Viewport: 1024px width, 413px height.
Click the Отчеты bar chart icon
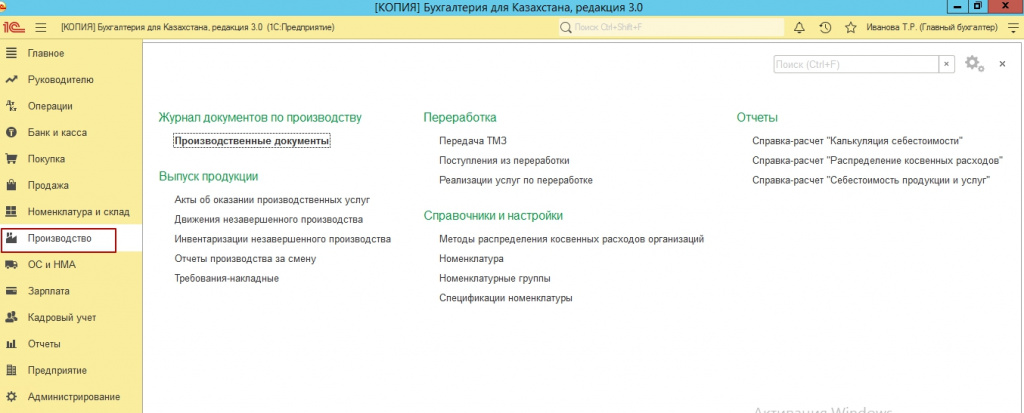[x=11, y=344]
